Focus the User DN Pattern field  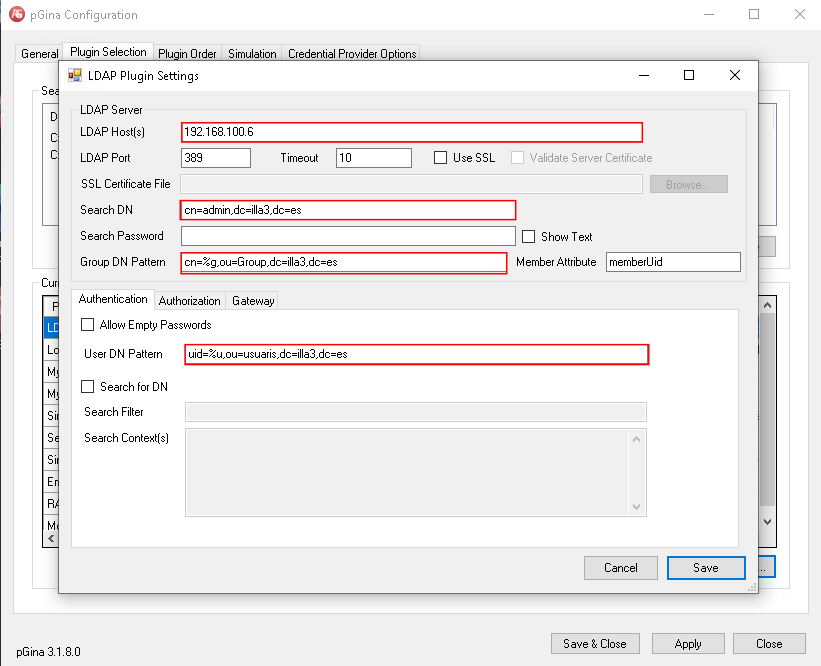(416, 354)
